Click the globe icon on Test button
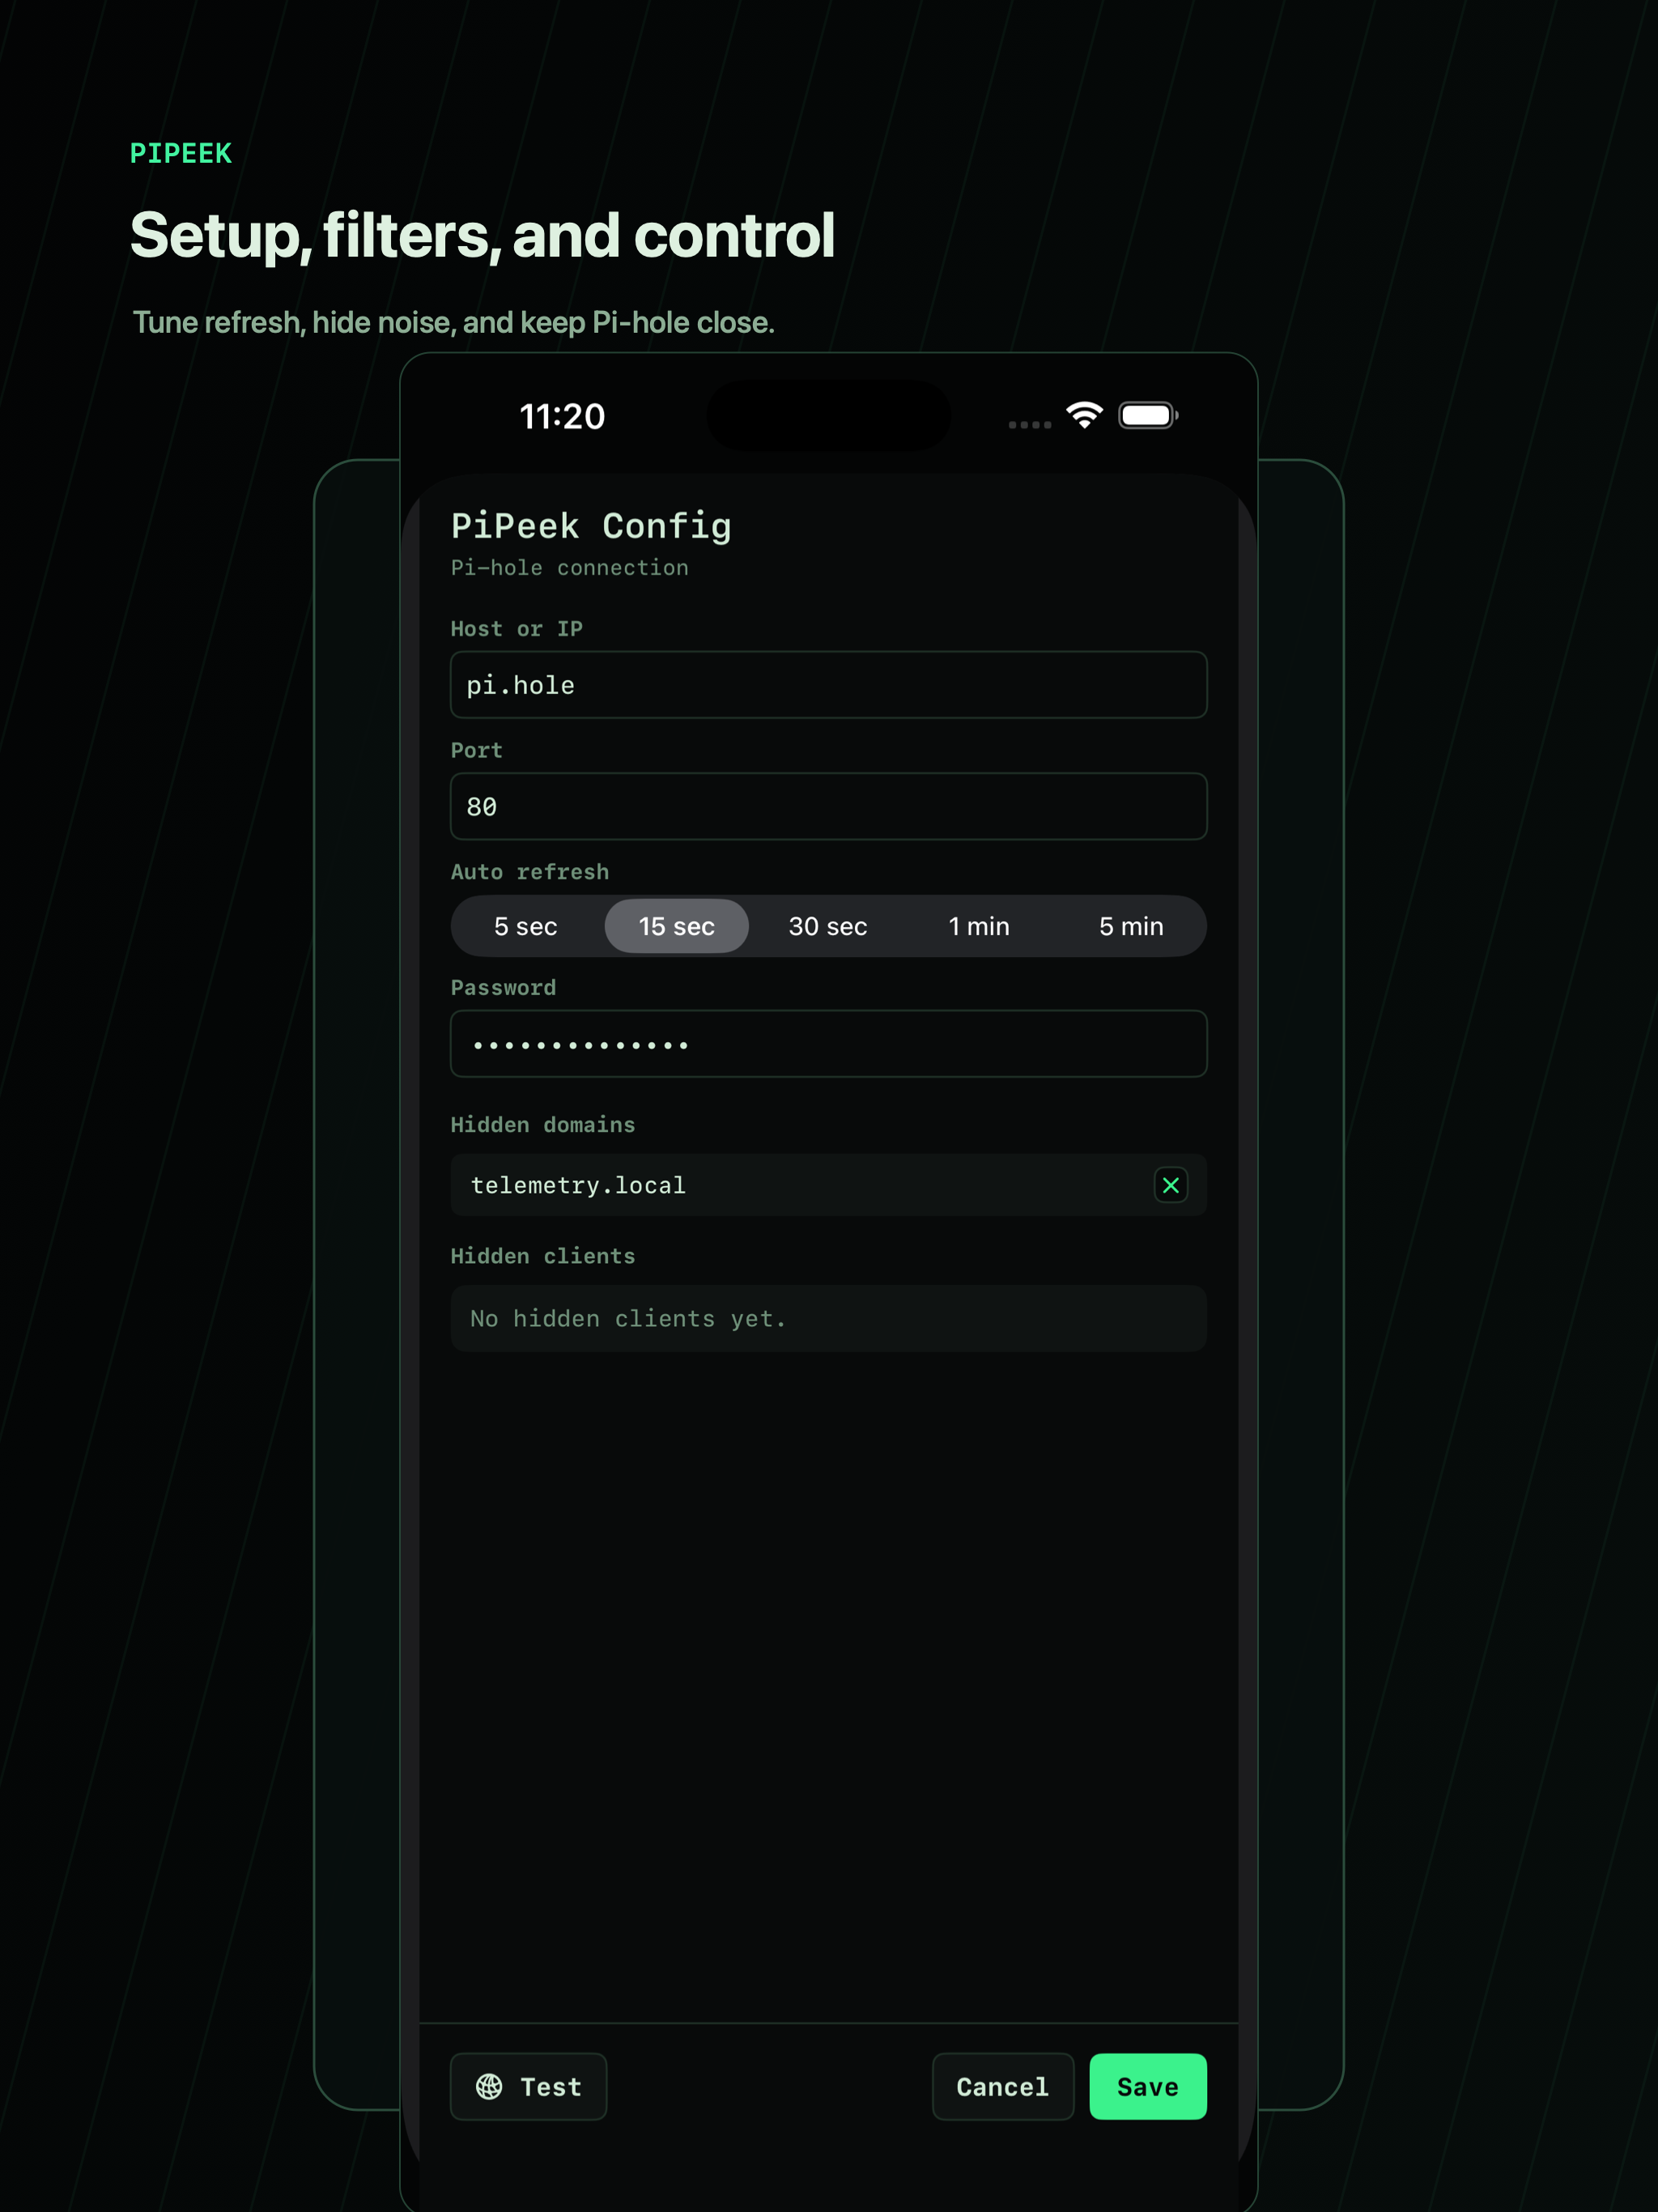The image size is (1658, 2212). click(489, 2086)
